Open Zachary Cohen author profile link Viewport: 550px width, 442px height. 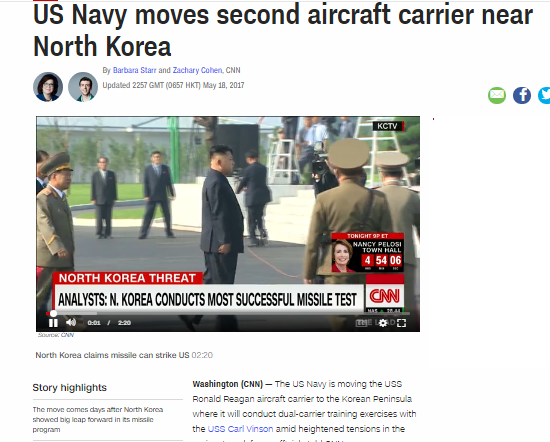[197, 70]
